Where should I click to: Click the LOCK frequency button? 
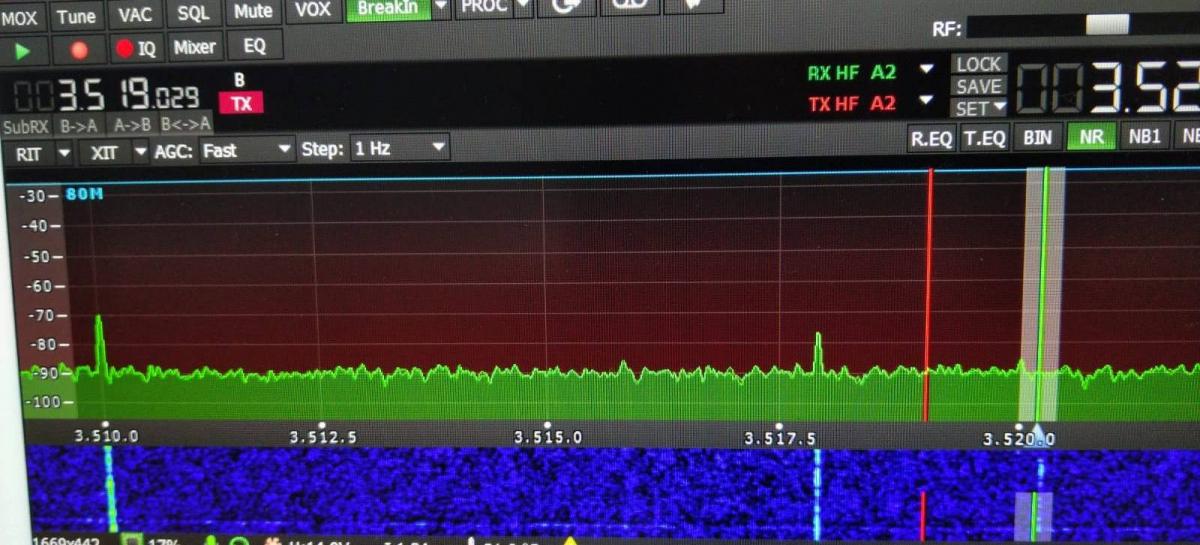point(978,65)
